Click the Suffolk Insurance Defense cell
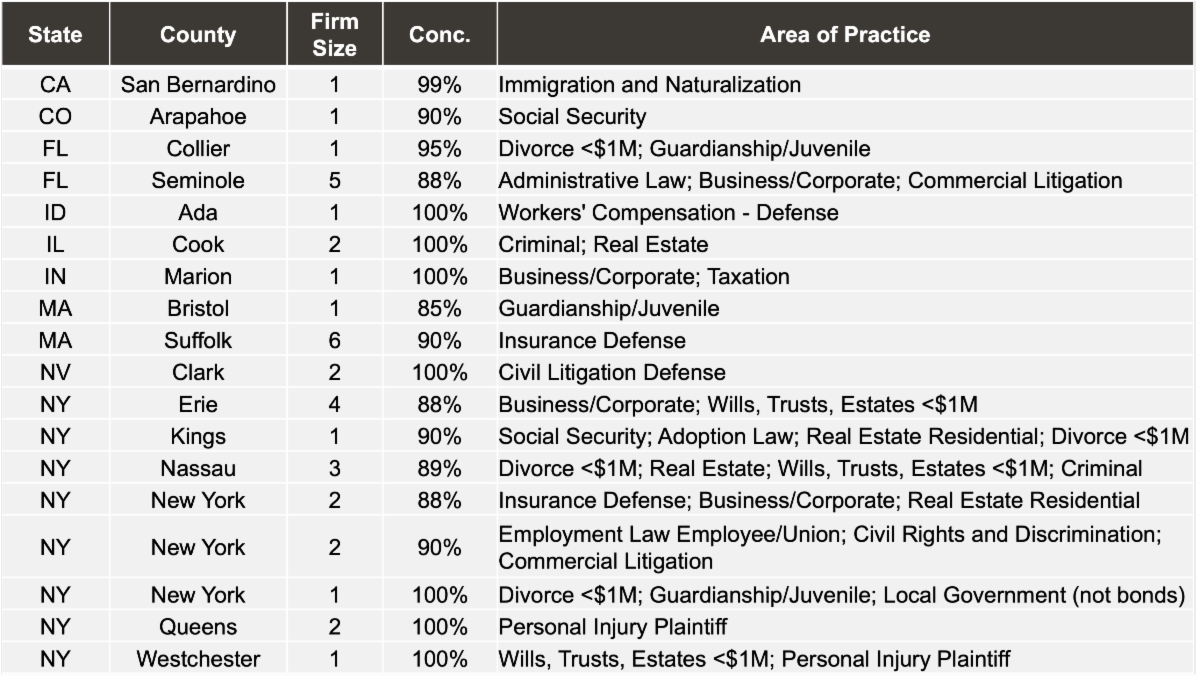Screen dimensions: 1200x687 pyautogui.click(x=592, y=341)
